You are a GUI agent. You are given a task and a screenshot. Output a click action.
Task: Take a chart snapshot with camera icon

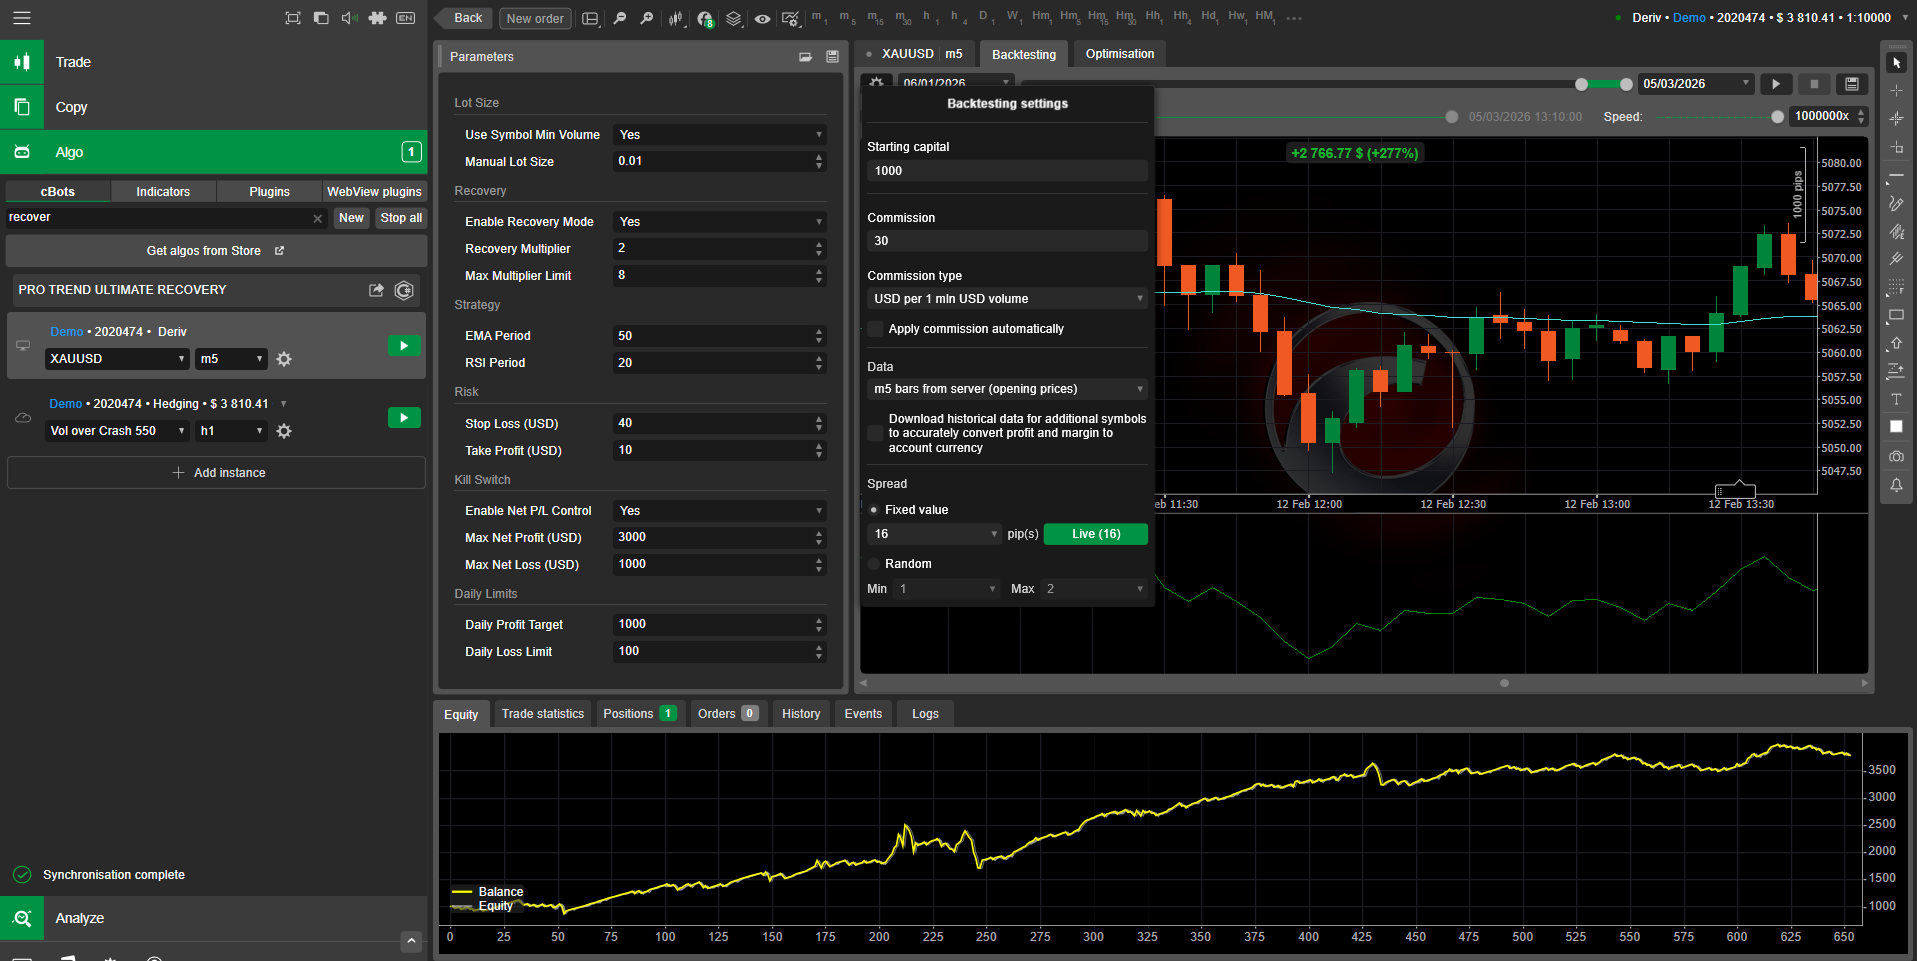pyautogui.click(x=1895, y=456)
